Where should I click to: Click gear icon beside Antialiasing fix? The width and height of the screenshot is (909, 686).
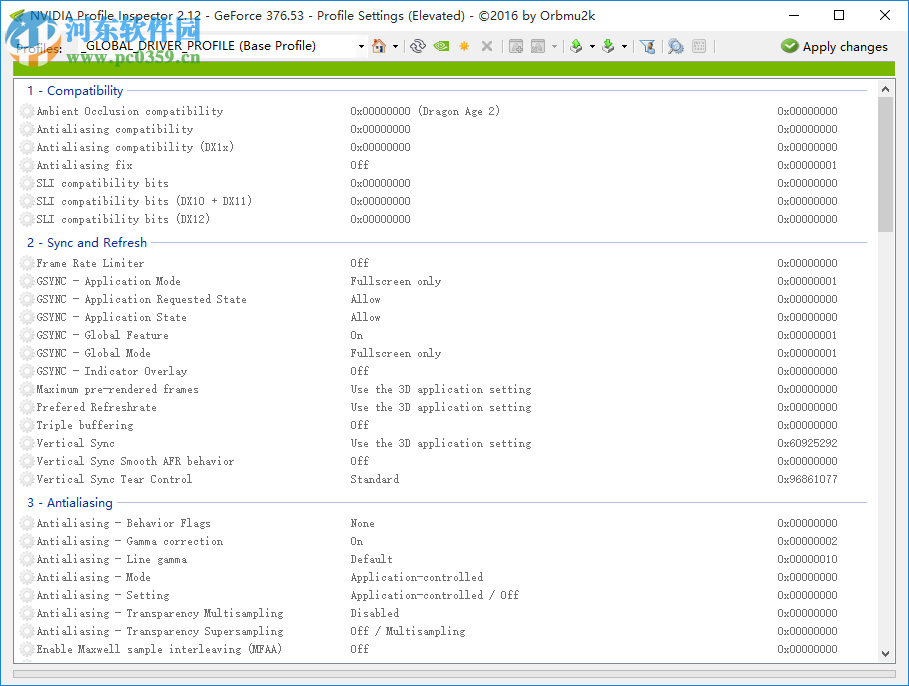pos(27,165)
